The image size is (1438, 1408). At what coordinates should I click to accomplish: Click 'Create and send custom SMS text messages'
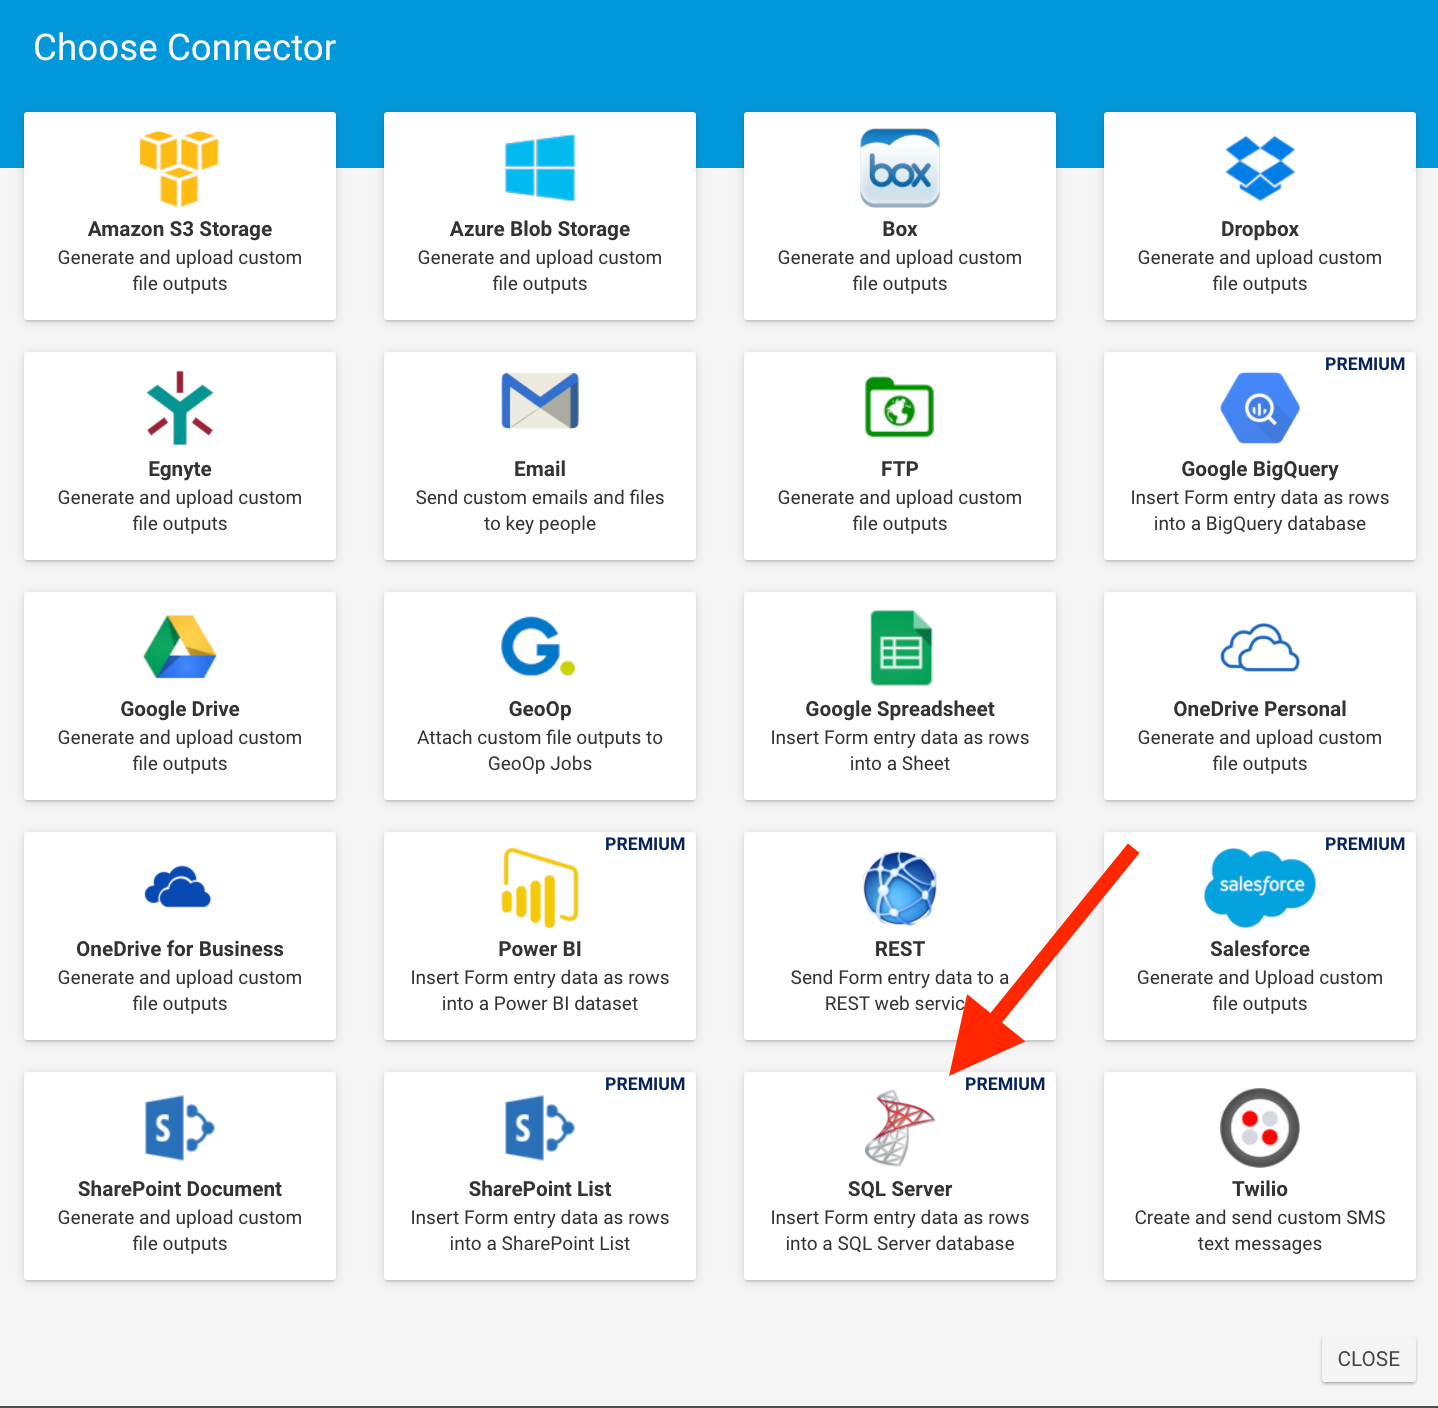tap(1260, 1230)
